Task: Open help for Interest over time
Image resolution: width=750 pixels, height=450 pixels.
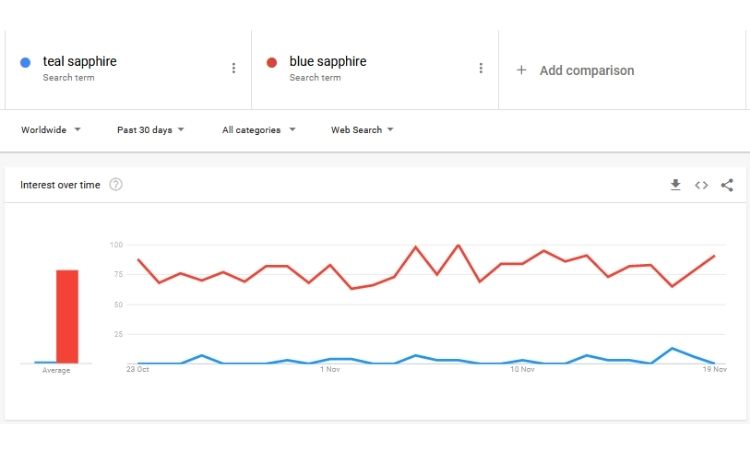Action: [x=116, y=184]
